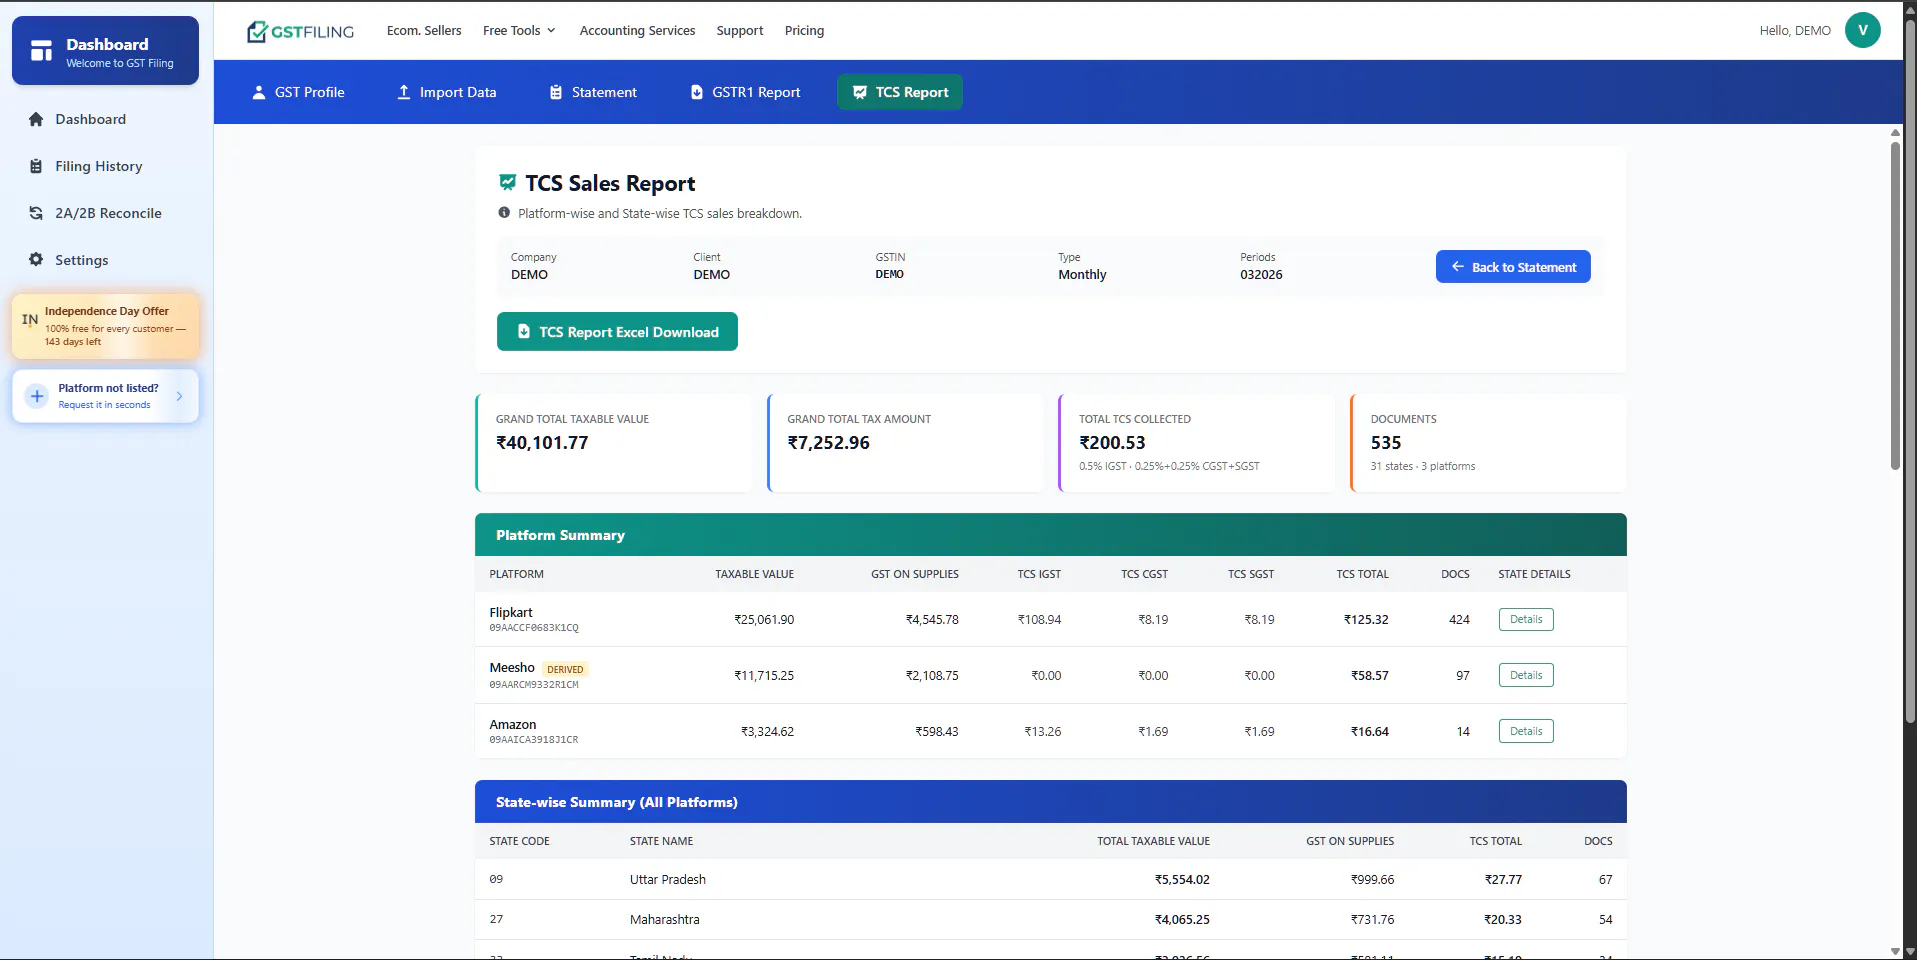
Task: Click the Statement document icon
Action: [x=556, y=92]
